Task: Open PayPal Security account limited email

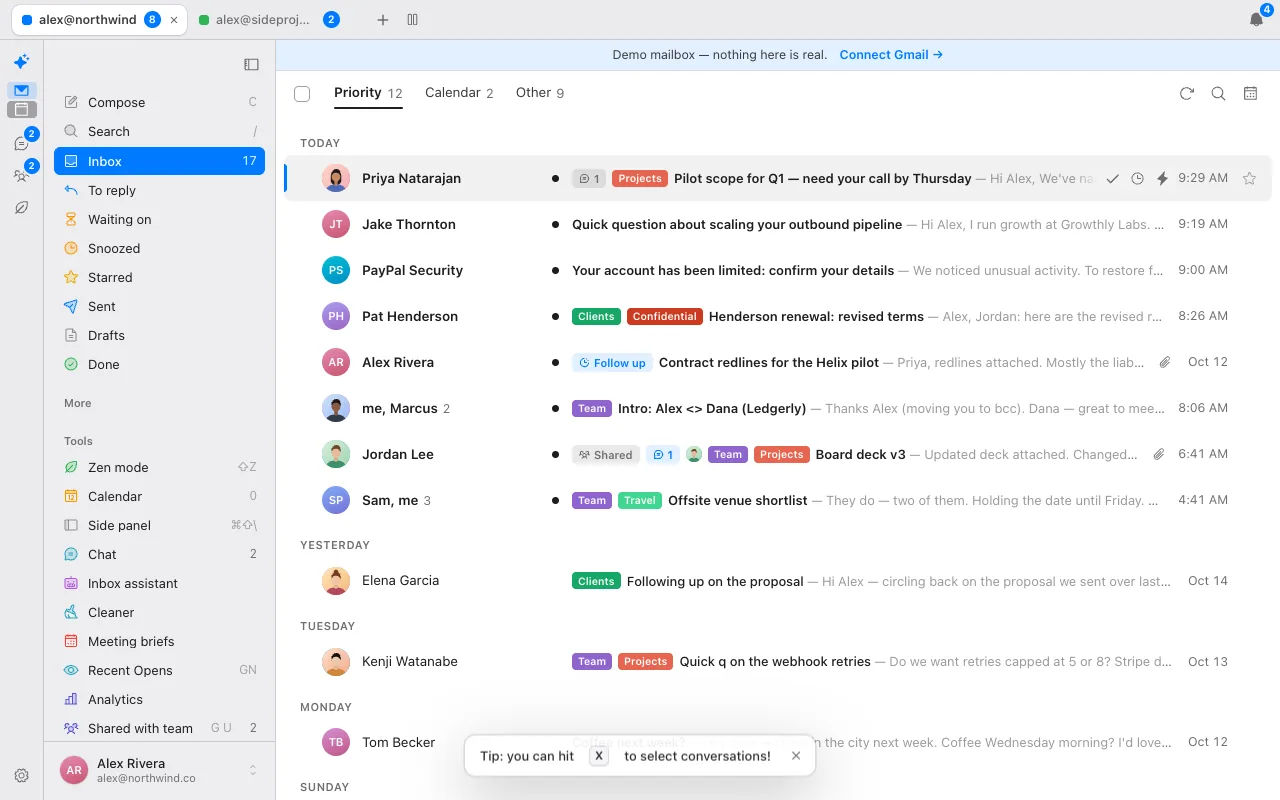Action: point(778,270)
